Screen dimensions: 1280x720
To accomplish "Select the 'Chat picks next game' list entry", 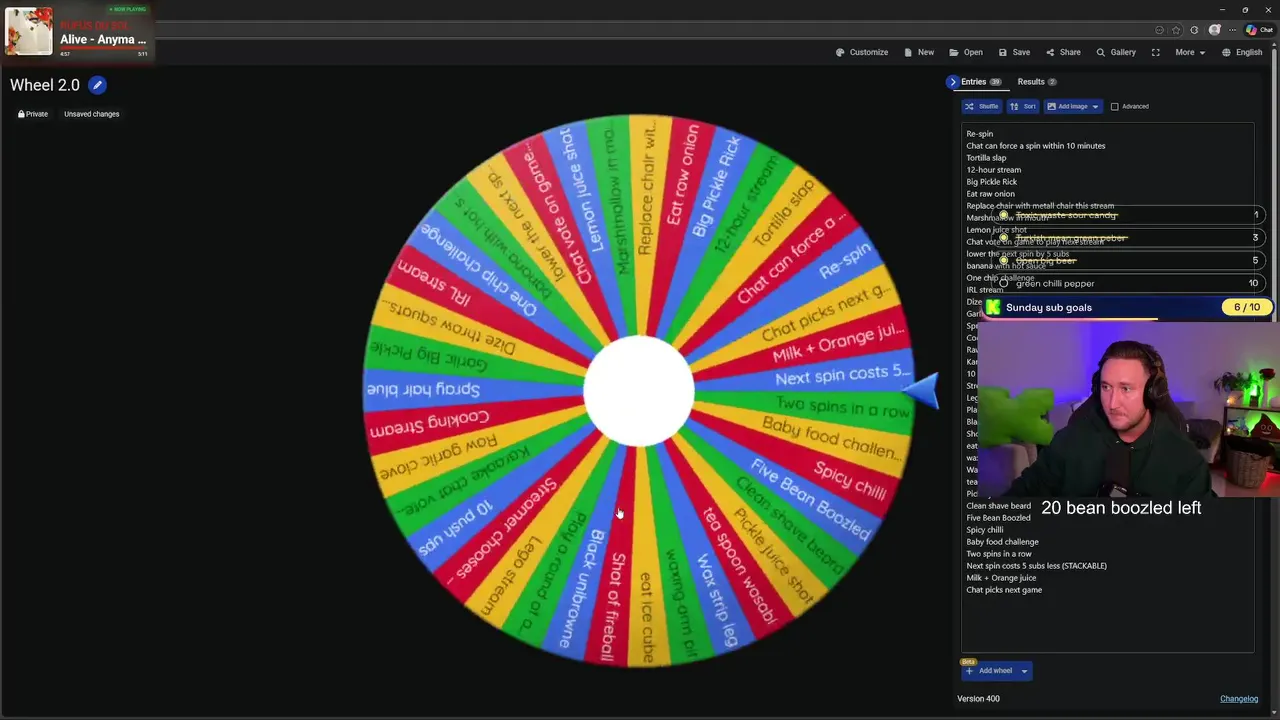I will pos(1004,590).
